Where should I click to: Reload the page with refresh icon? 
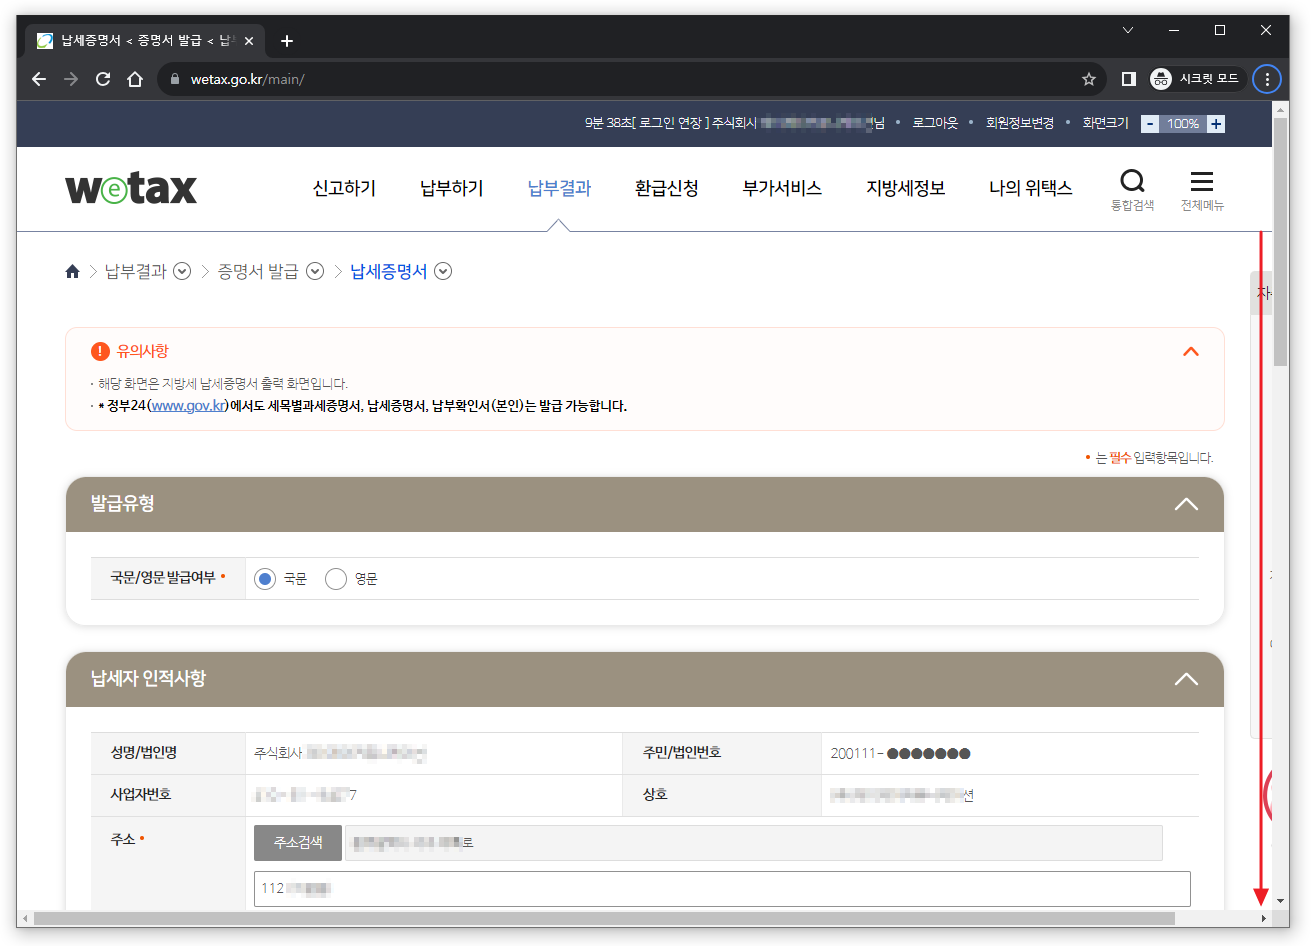(103, 79)
